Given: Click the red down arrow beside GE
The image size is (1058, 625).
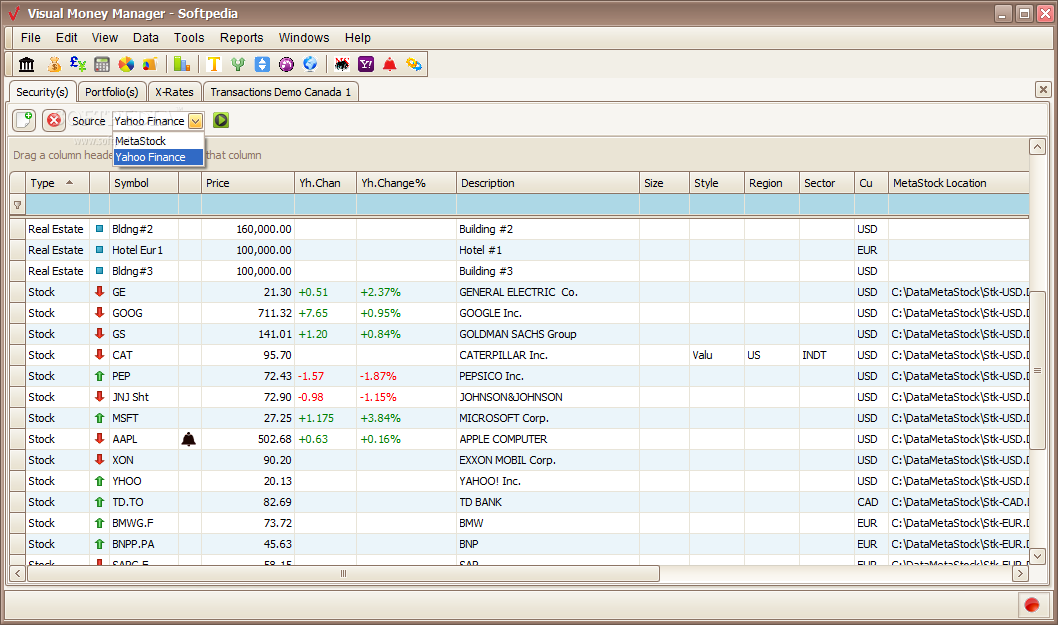Looking at the screenshot, I should coord(99,292).
